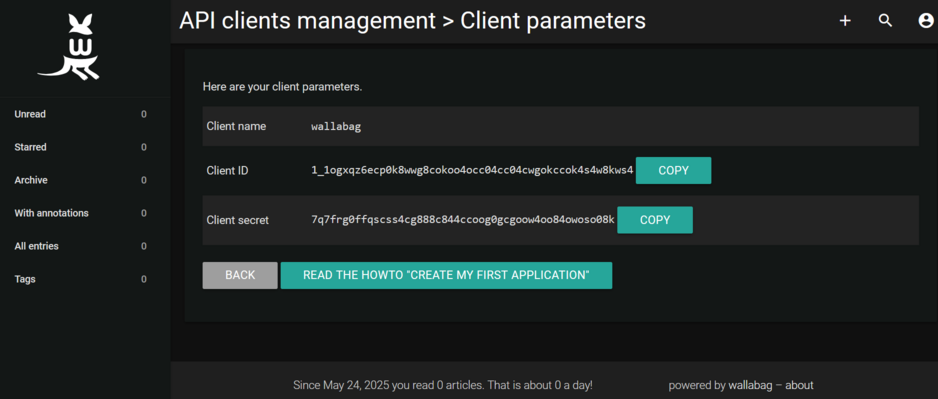This screenshot has height=399, width=938.
Task: Open search with the magnifier icon
Action: point(885,21)
